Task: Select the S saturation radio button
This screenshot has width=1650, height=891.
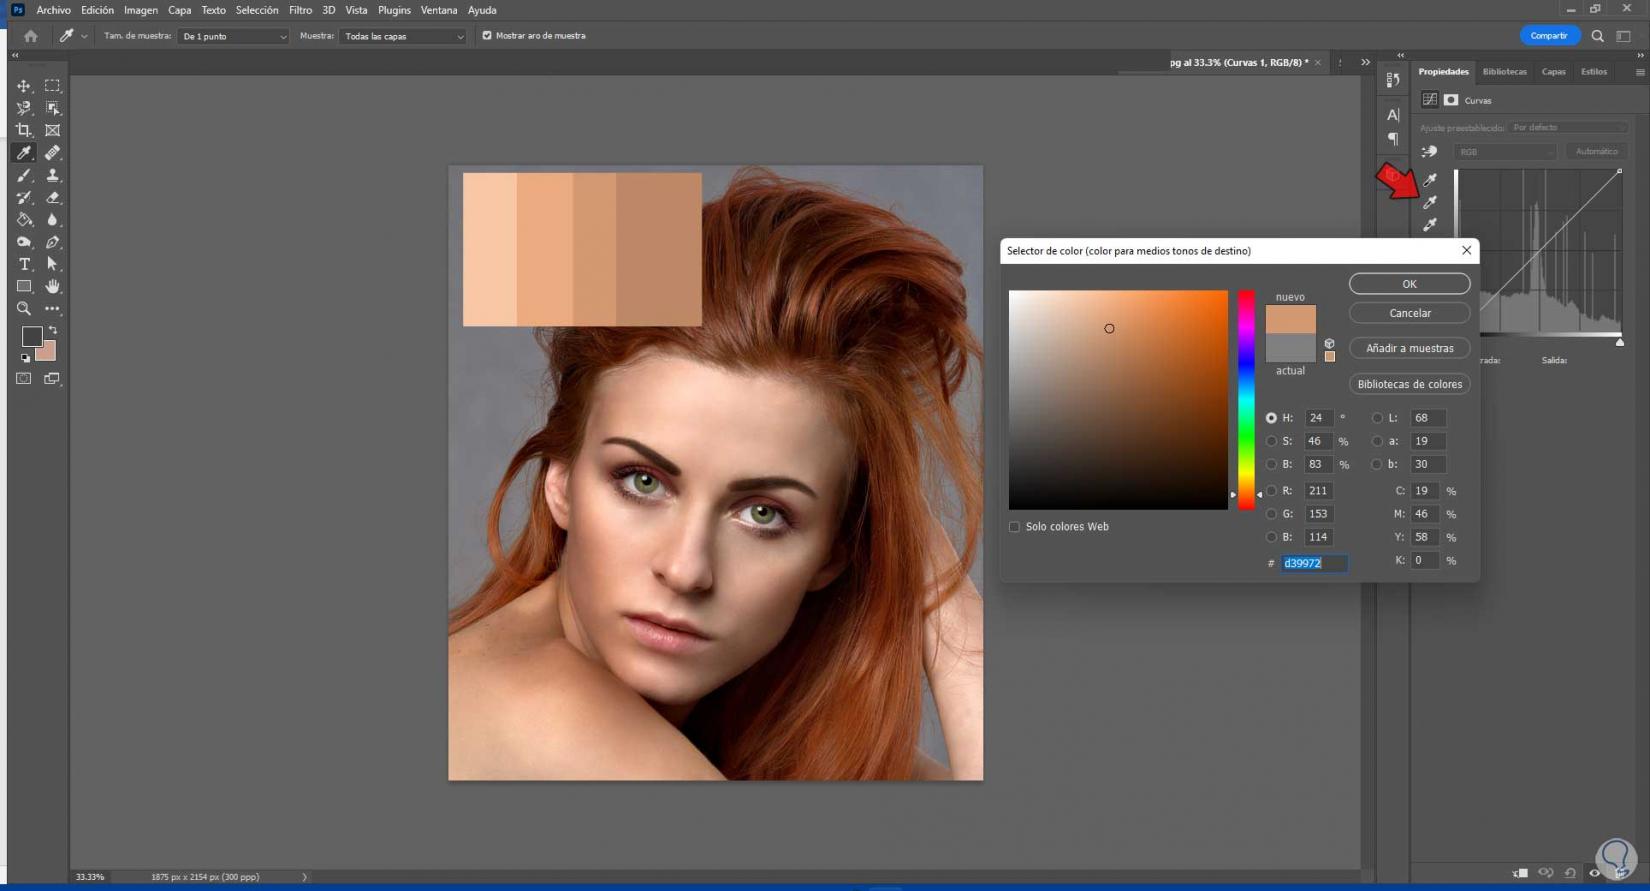Action: point(1271,441)
